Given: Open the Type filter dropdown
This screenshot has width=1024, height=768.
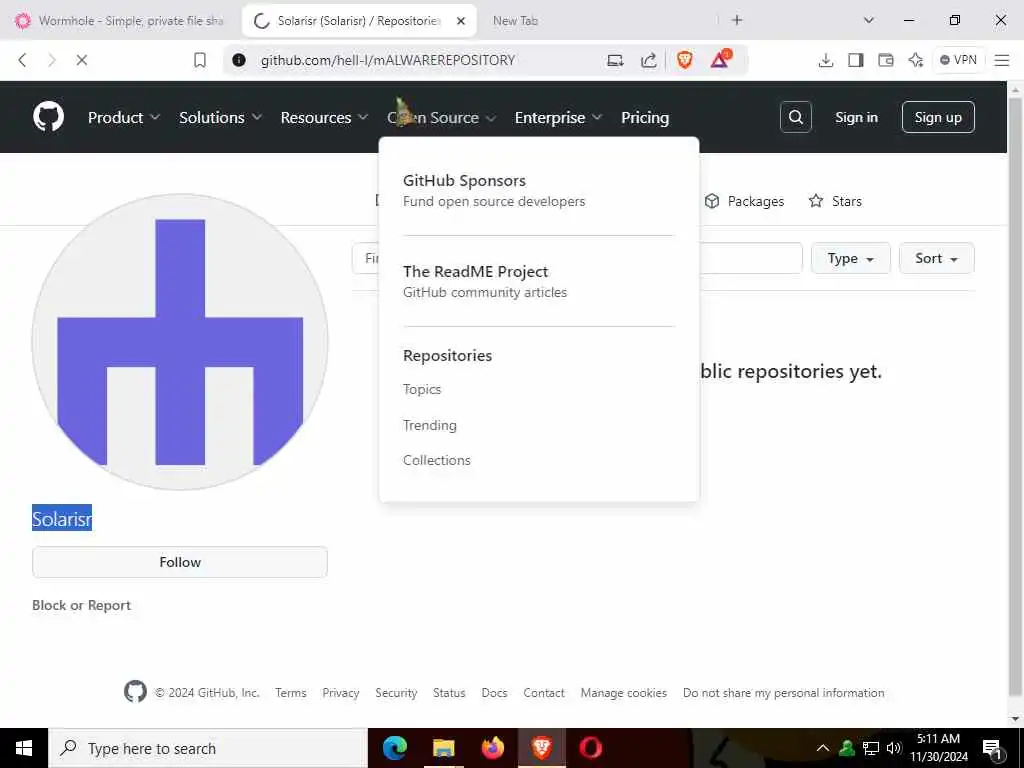Looking at the screenshot, I should (850, 258).
